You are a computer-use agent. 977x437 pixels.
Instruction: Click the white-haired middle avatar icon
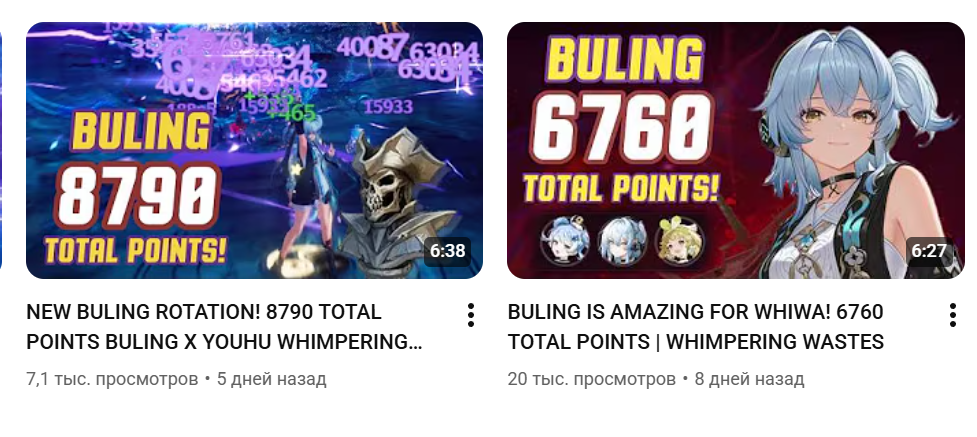(x=621, y=241)
